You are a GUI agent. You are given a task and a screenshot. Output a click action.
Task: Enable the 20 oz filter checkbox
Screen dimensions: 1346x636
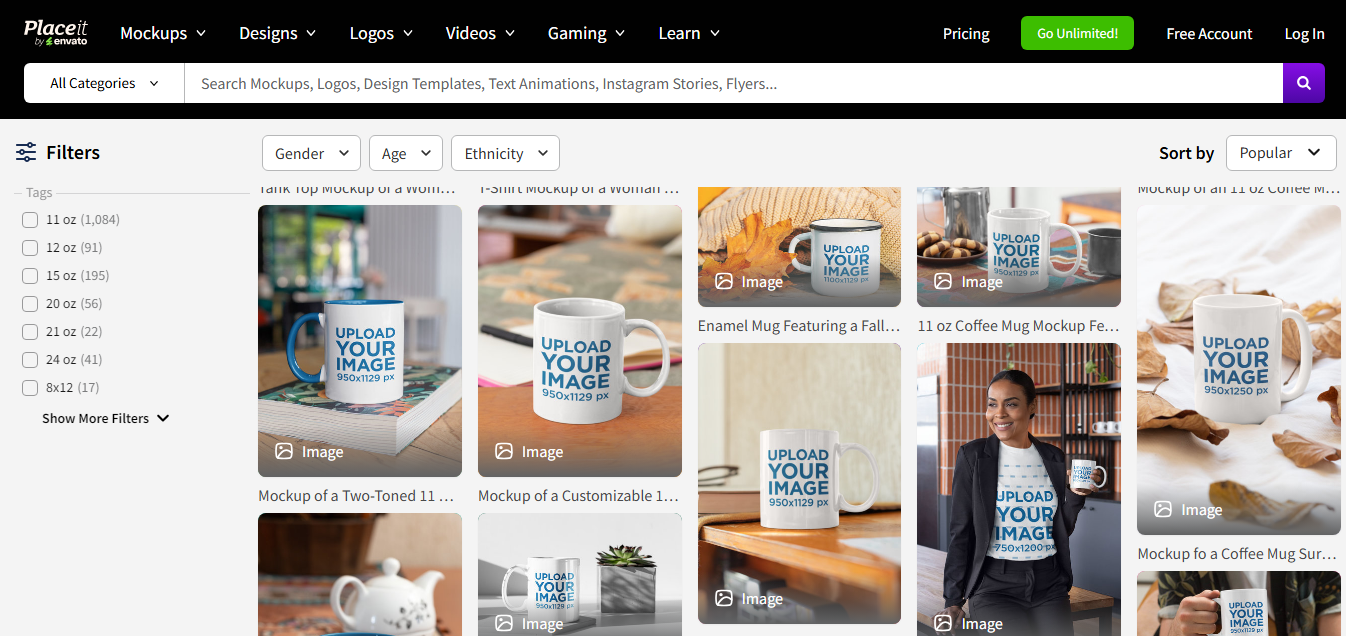pos(30,303)
